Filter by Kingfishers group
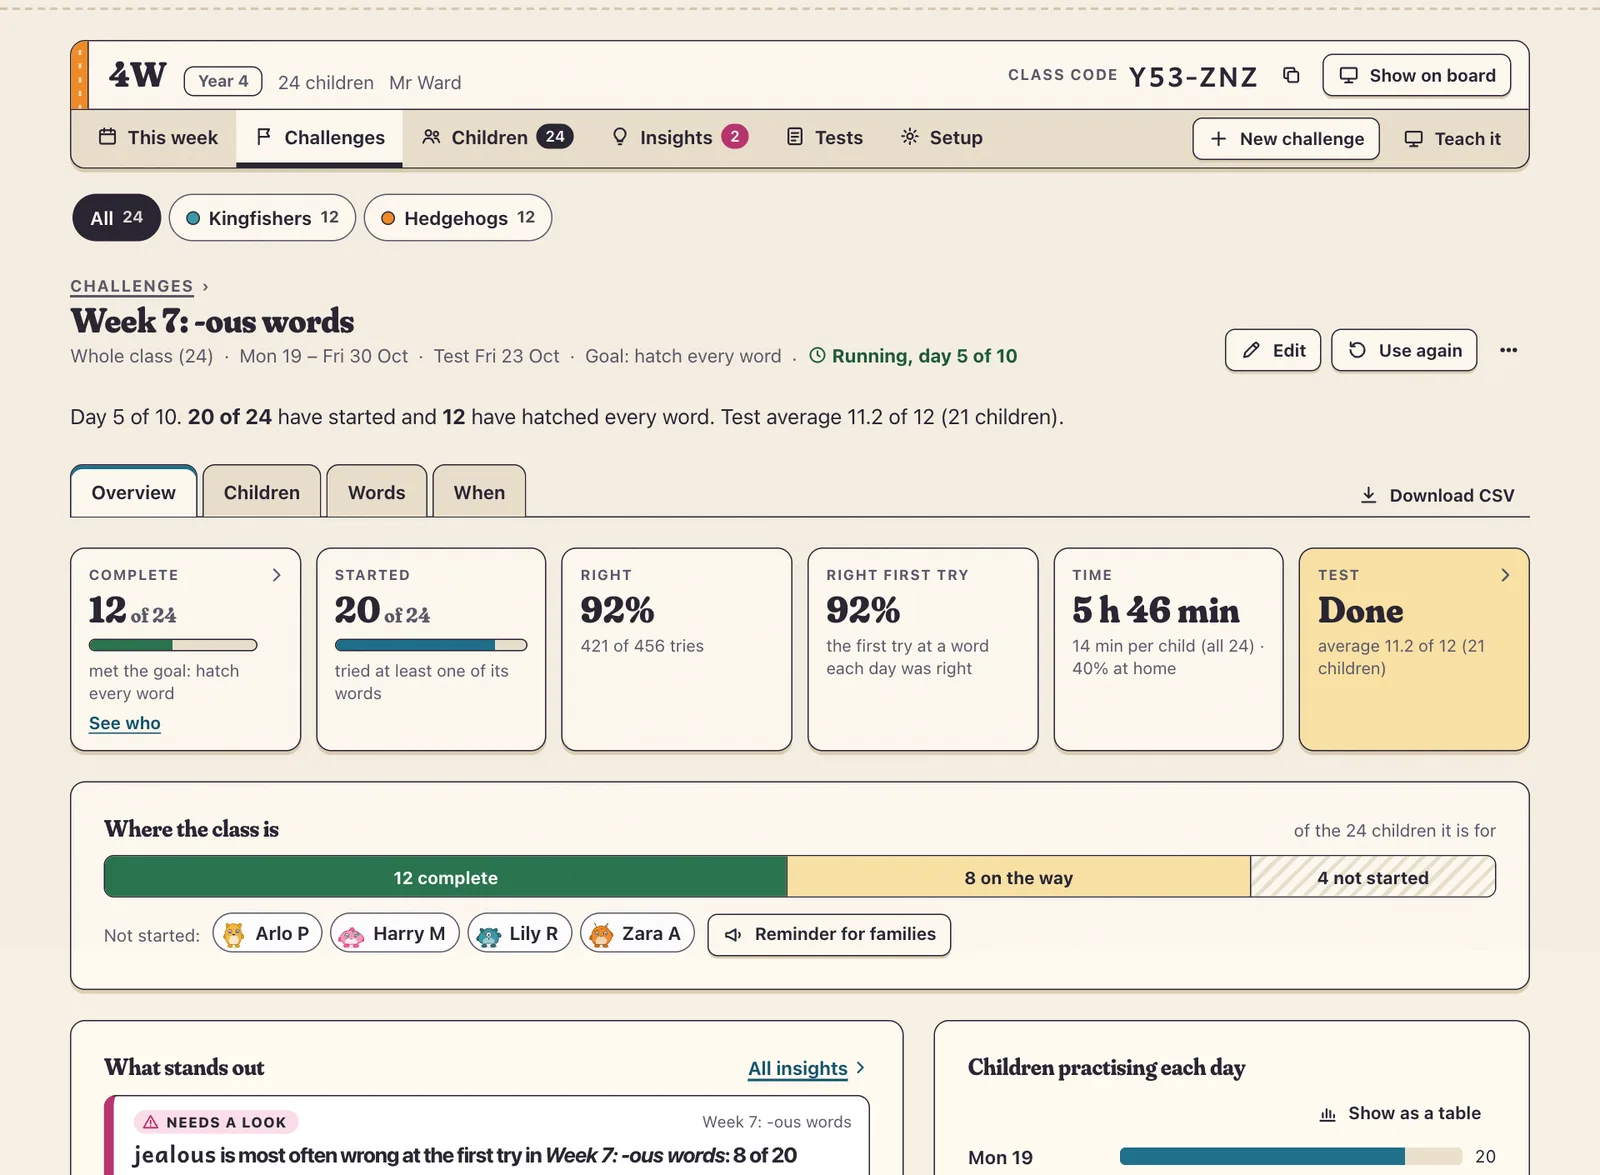This screenshot has height=1175, width=1600. [x=262, y=218]
